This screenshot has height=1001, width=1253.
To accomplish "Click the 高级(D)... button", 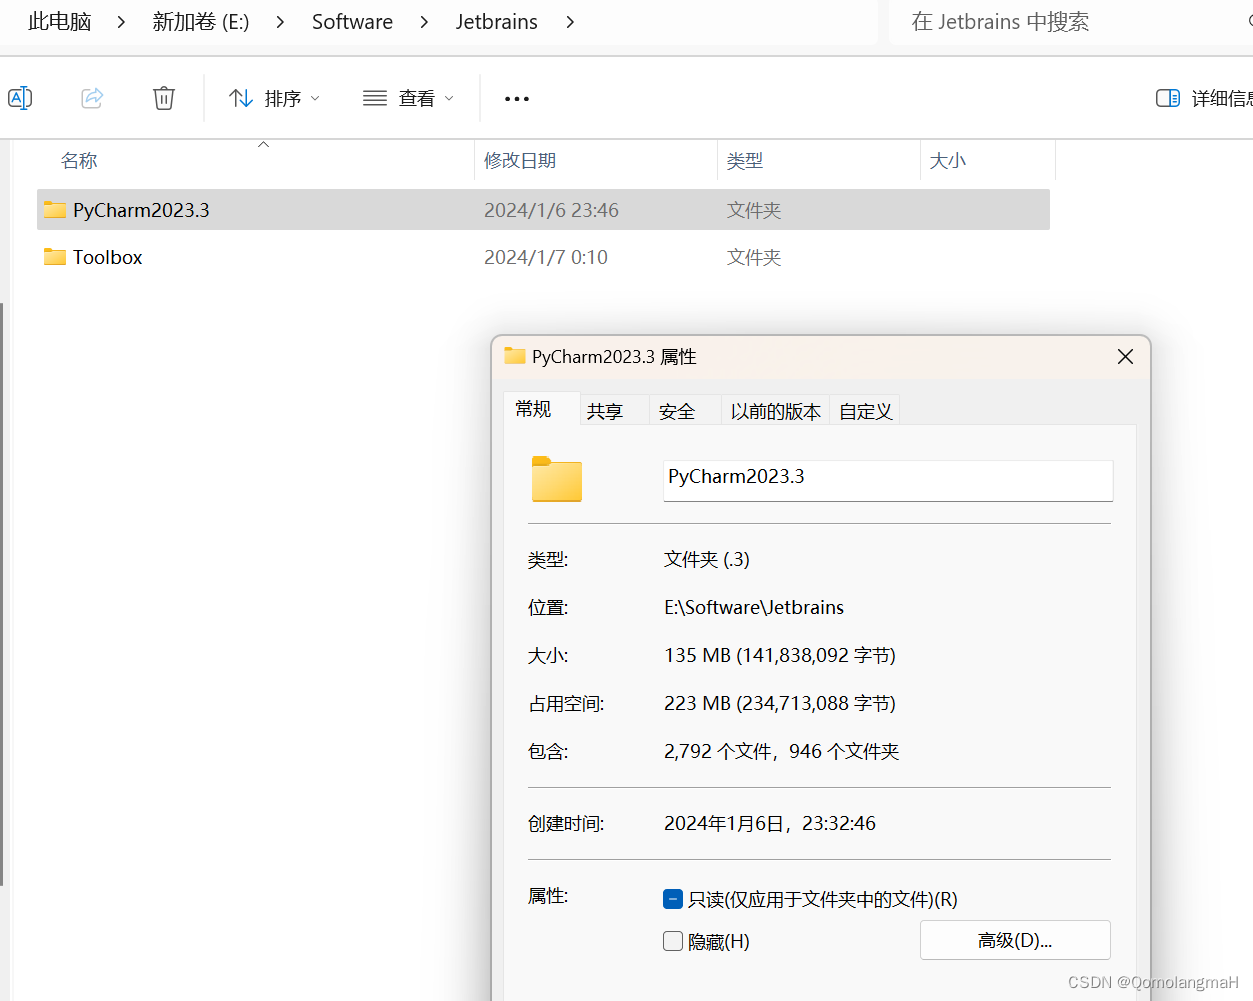I will [x=1015, y=940].
